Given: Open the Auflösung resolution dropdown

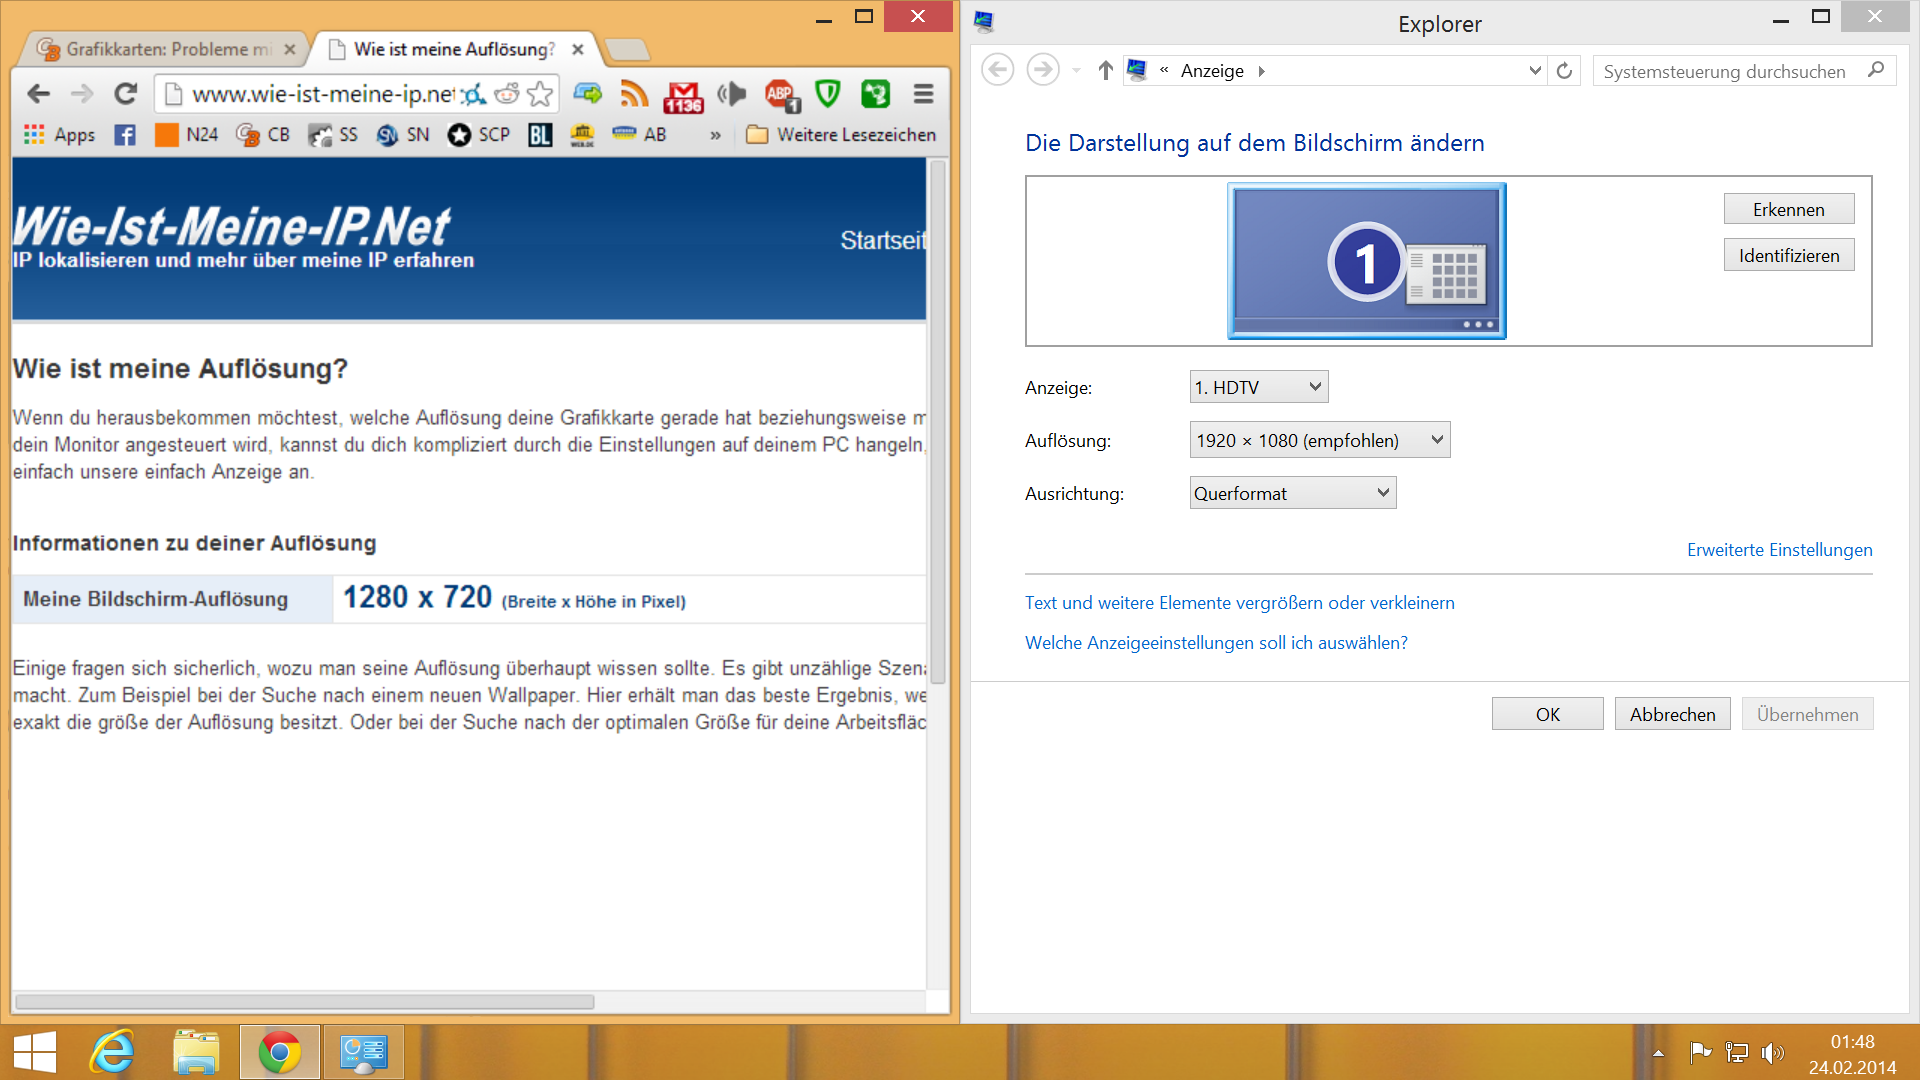Looking at the screenshot, I should [x=1319, y=440].
